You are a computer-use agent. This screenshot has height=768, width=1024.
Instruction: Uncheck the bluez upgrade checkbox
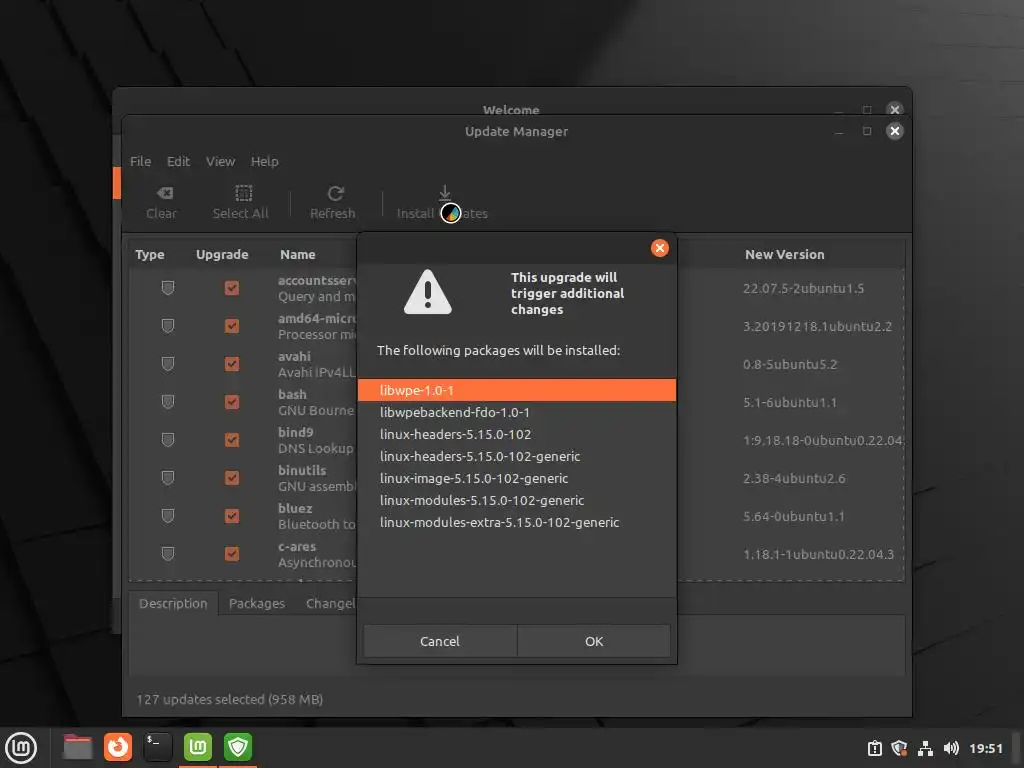point(232,516)
